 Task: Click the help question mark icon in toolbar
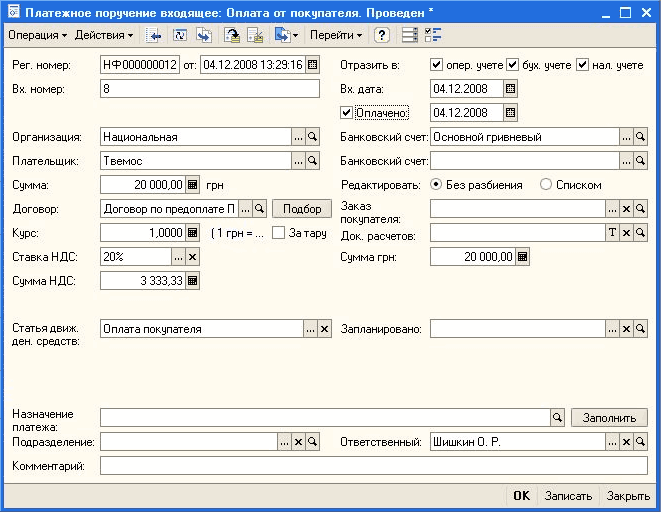tap(381, 35)
